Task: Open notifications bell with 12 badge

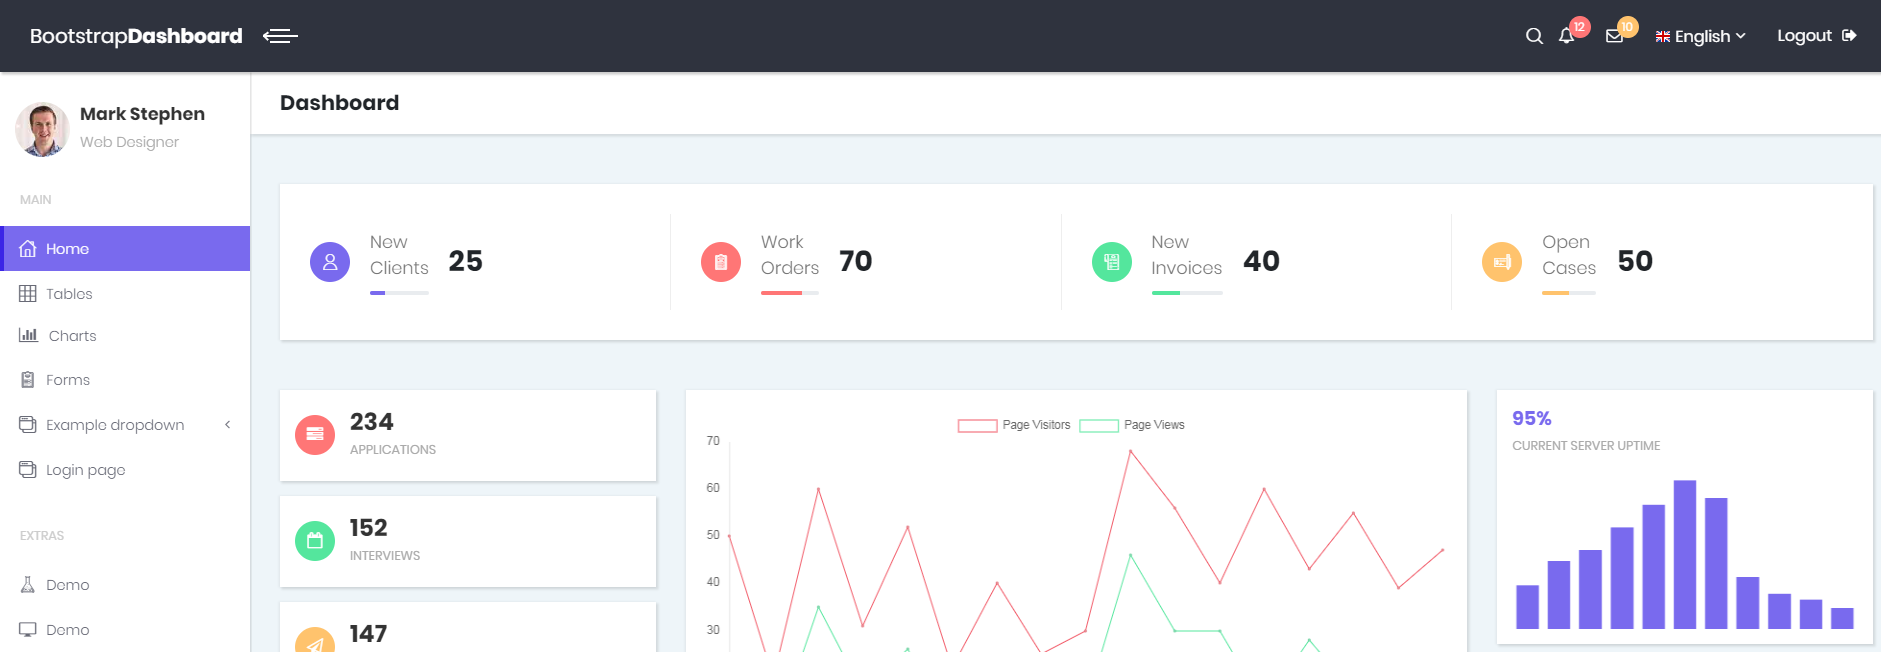Action: (x=1567, y=36)
